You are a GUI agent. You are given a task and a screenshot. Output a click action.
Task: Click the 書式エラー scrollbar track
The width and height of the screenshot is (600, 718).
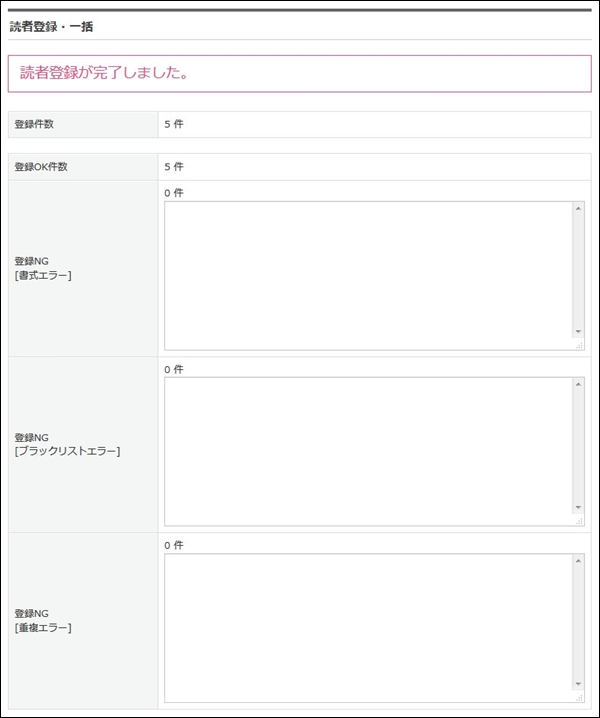click(578, 270)
